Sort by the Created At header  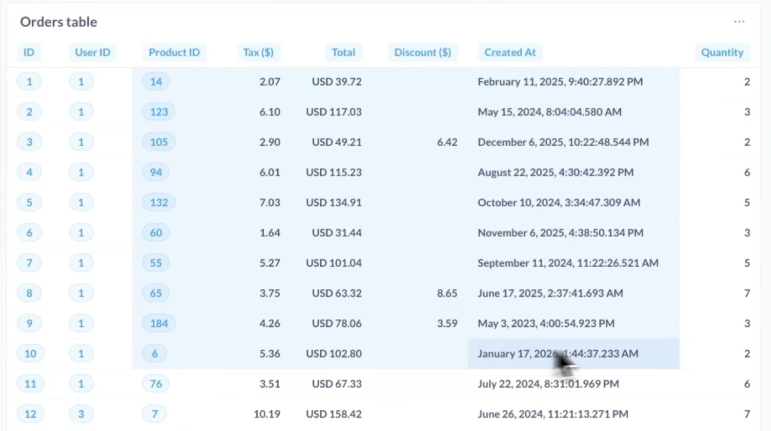point(509,52)
